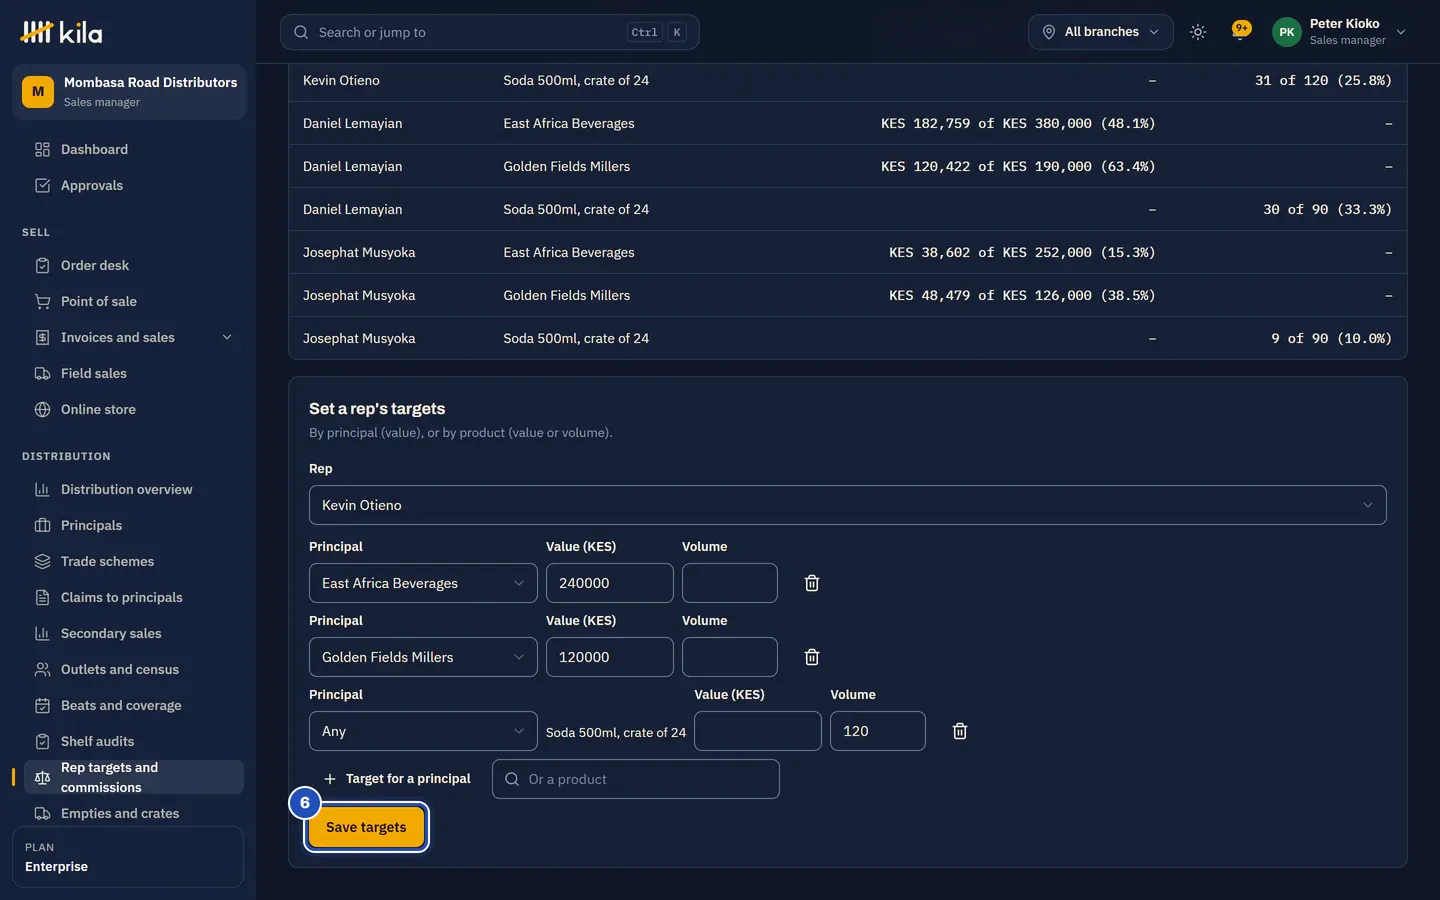Click the Order desk clipboard icon
This screenshot has width=1440, height=900.
[42, 266]
